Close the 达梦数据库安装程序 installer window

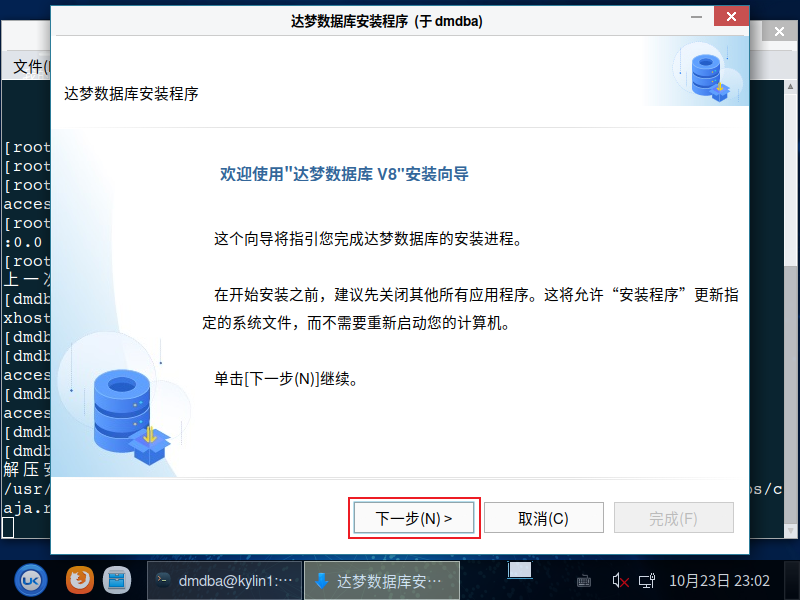[731, 16]
